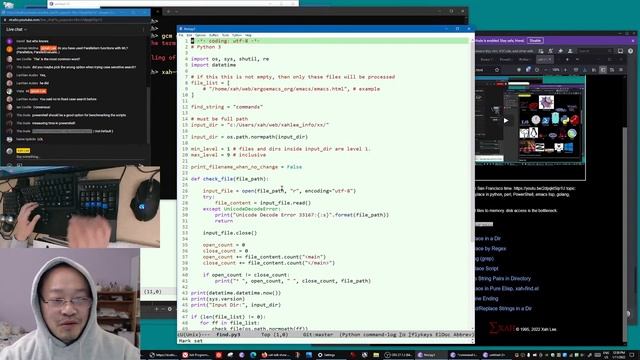Viewport: 640px width, 360px height.
Task: Click the Python mode name in Emacs mode line
Action: click(x=351, y=335)
